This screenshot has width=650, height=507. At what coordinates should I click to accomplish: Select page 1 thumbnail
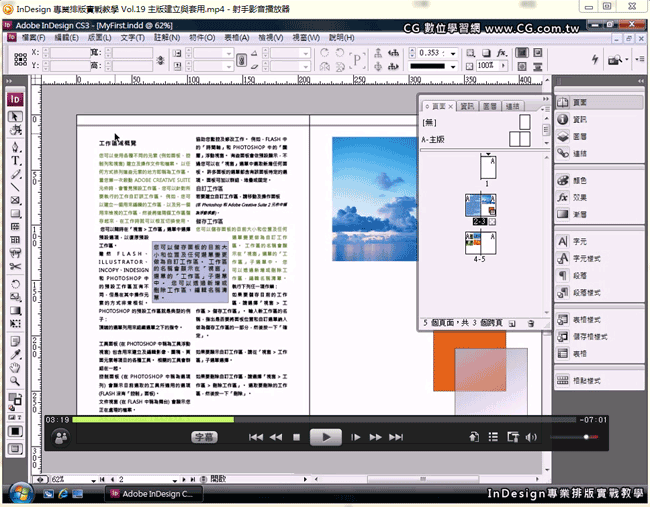point(488,167)
